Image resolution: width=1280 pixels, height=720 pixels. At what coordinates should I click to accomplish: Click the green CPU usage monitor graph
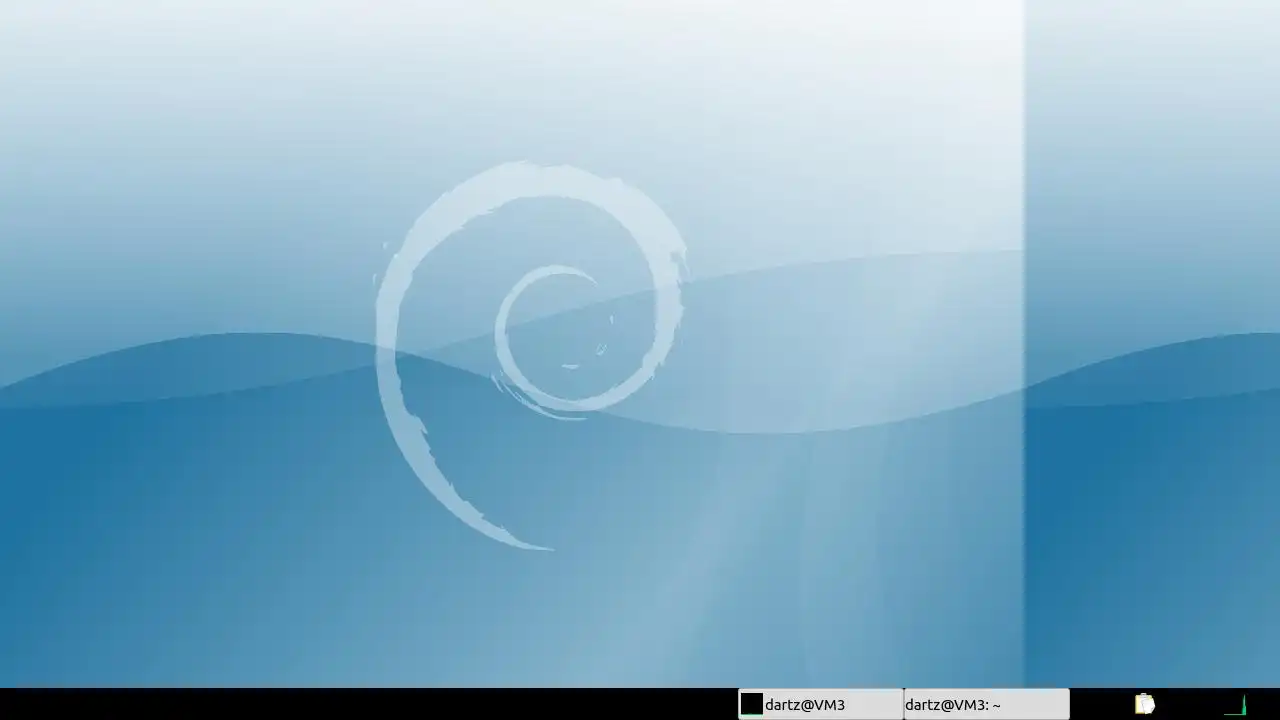coord(1236,705)
